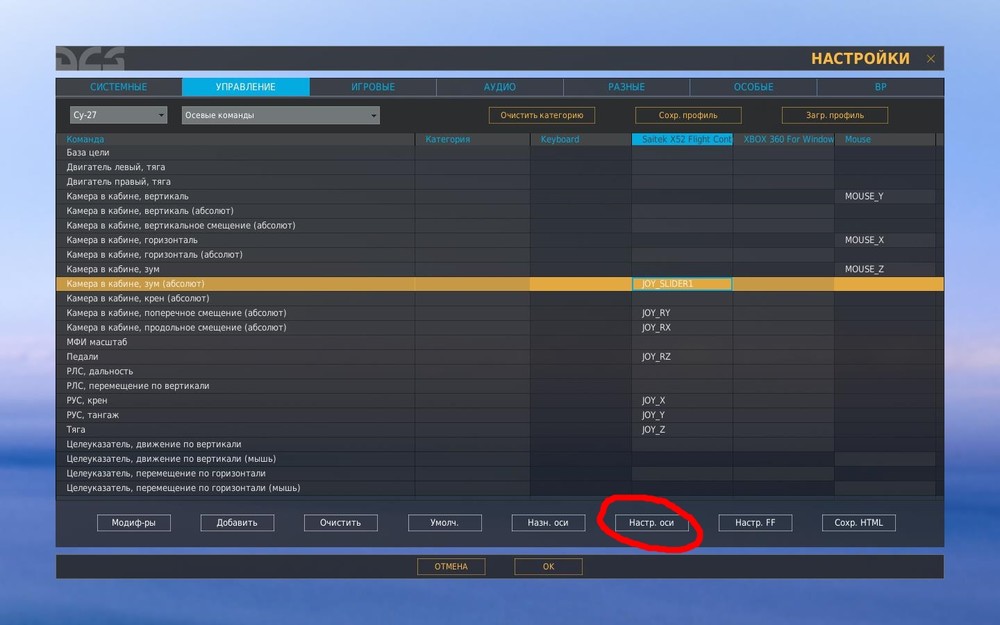
Task: Open the ИГРОВЫЕ tab
Action: pyautogui.click(x=373, y=87)
